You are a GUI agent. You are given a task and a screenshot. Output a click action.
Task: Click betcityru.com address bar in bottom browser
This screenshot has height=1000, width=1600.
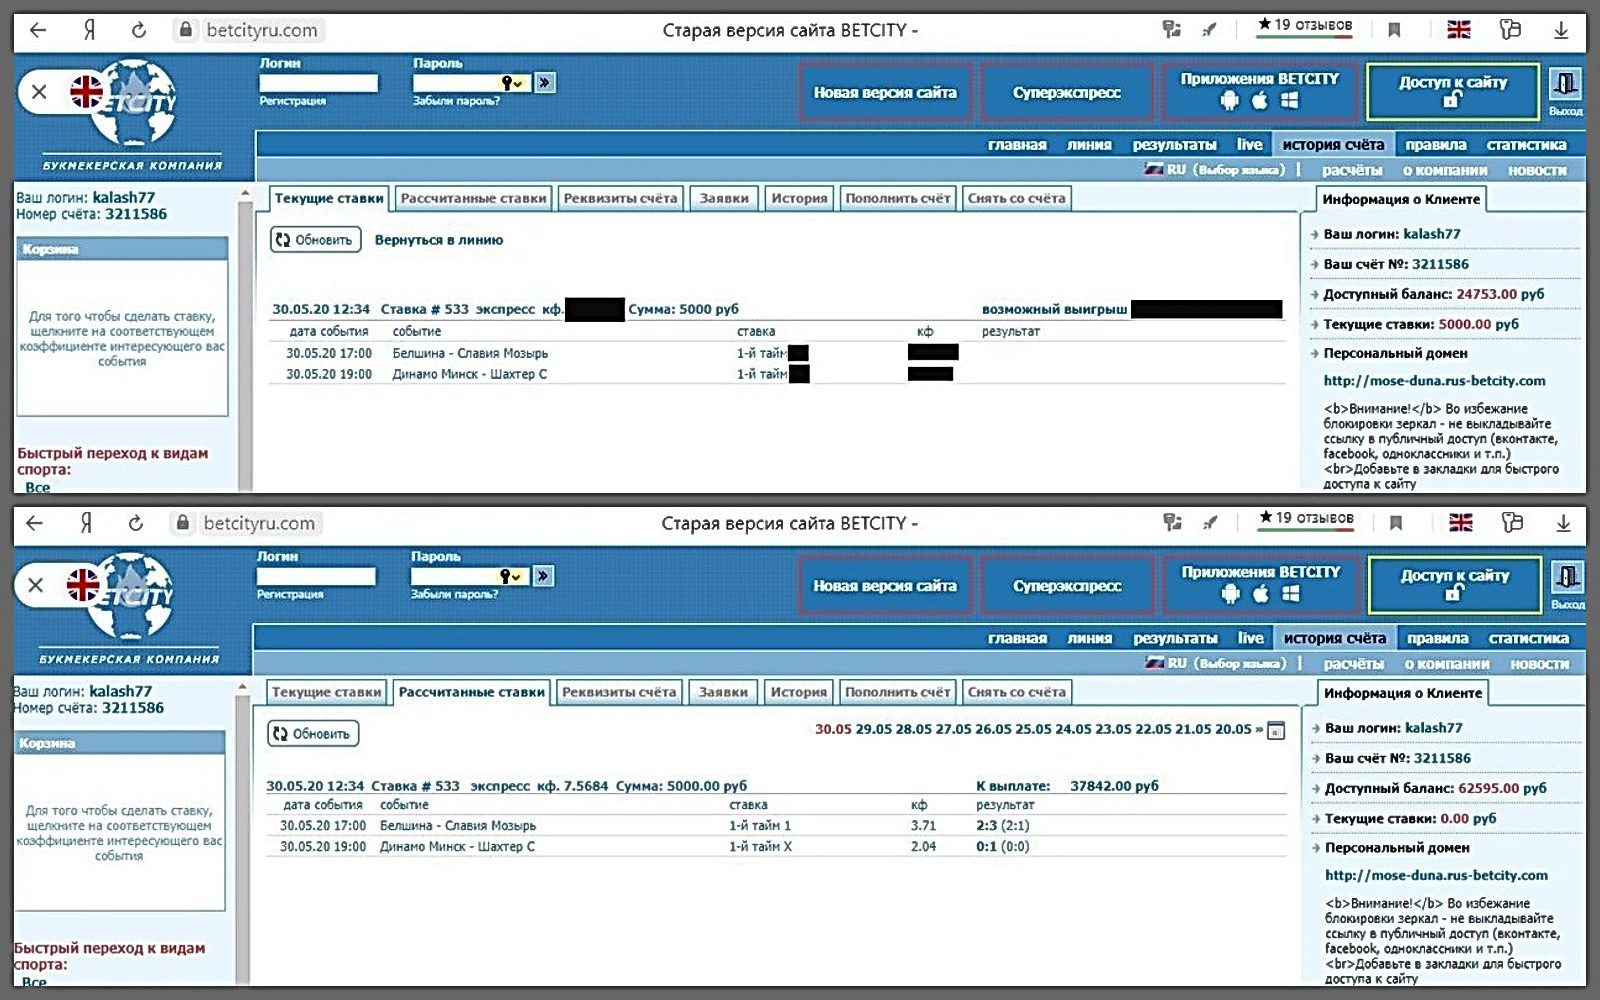tap(259, 523)
